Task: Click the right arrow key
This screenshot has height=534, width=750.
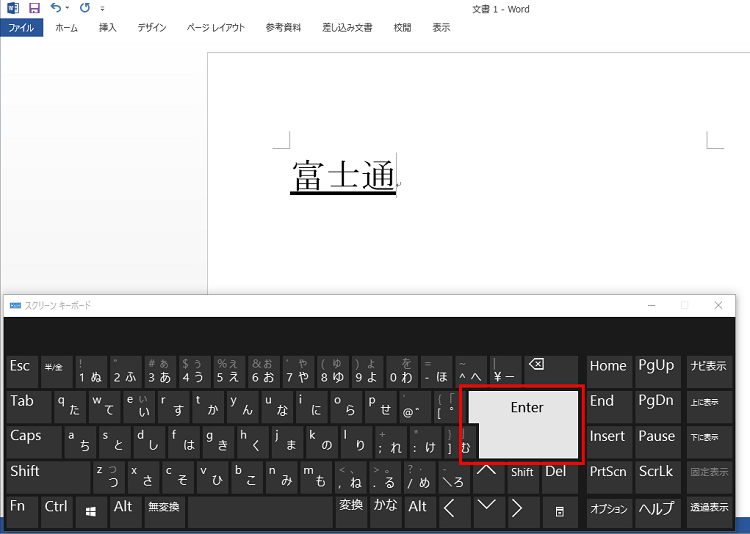Action: click(523, 512)
